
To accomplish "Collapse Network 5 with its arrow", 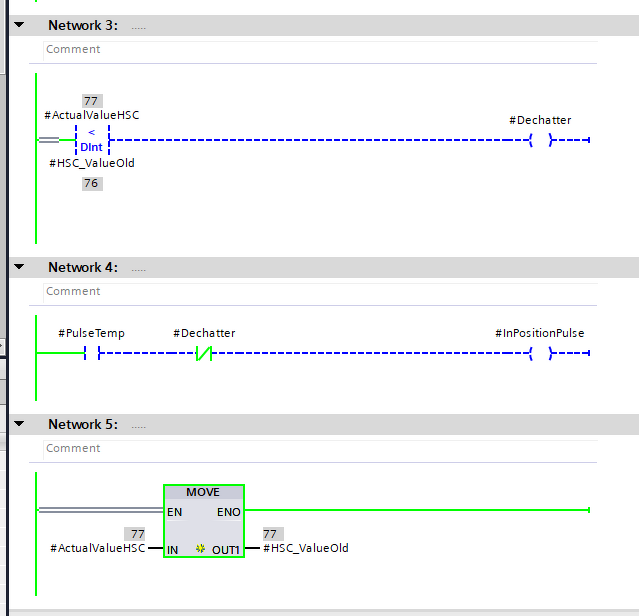I will 19,424.
